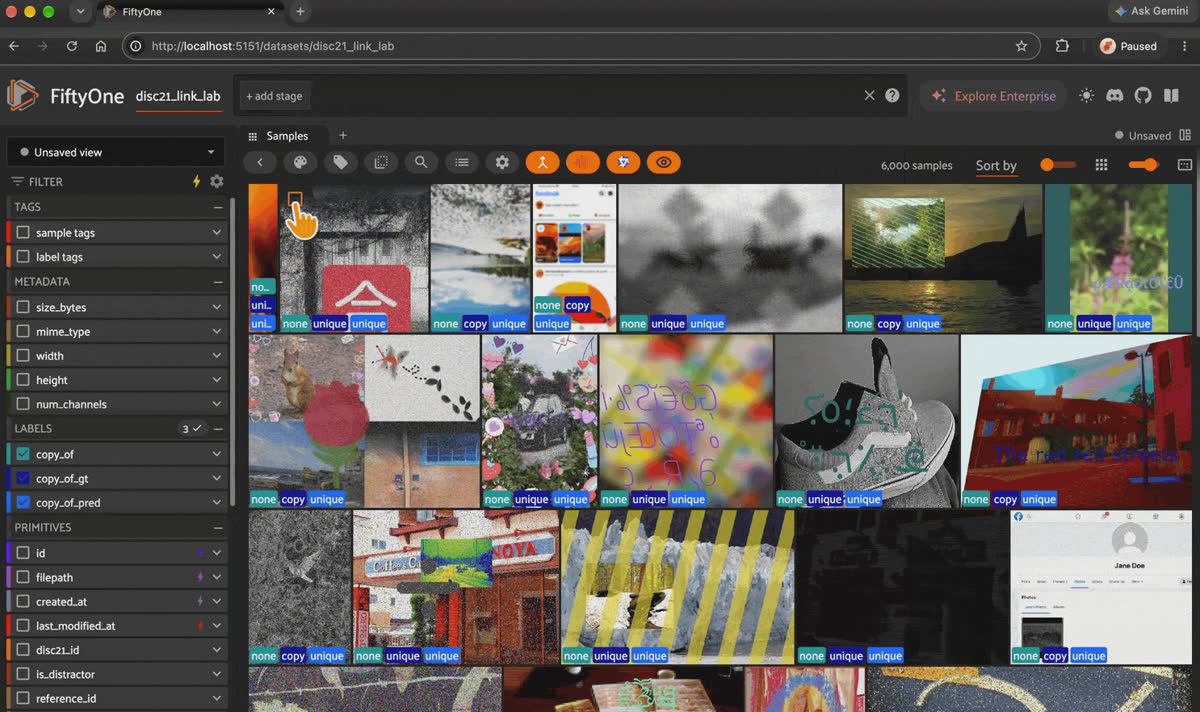1200x712 pixels.
Task: Open the Discord icon link
Action: (x=1115, y=96)
